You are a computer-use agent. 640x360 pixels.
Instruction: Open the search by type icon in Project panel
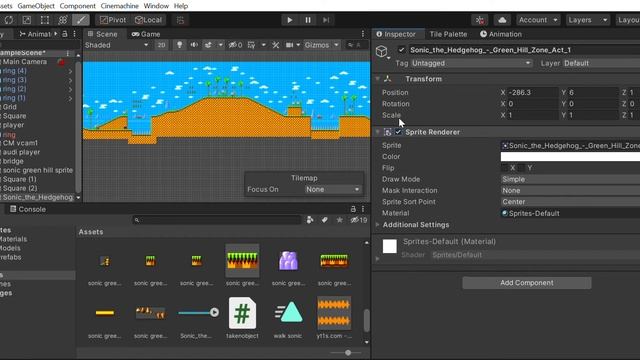click(x=310, y=220)
